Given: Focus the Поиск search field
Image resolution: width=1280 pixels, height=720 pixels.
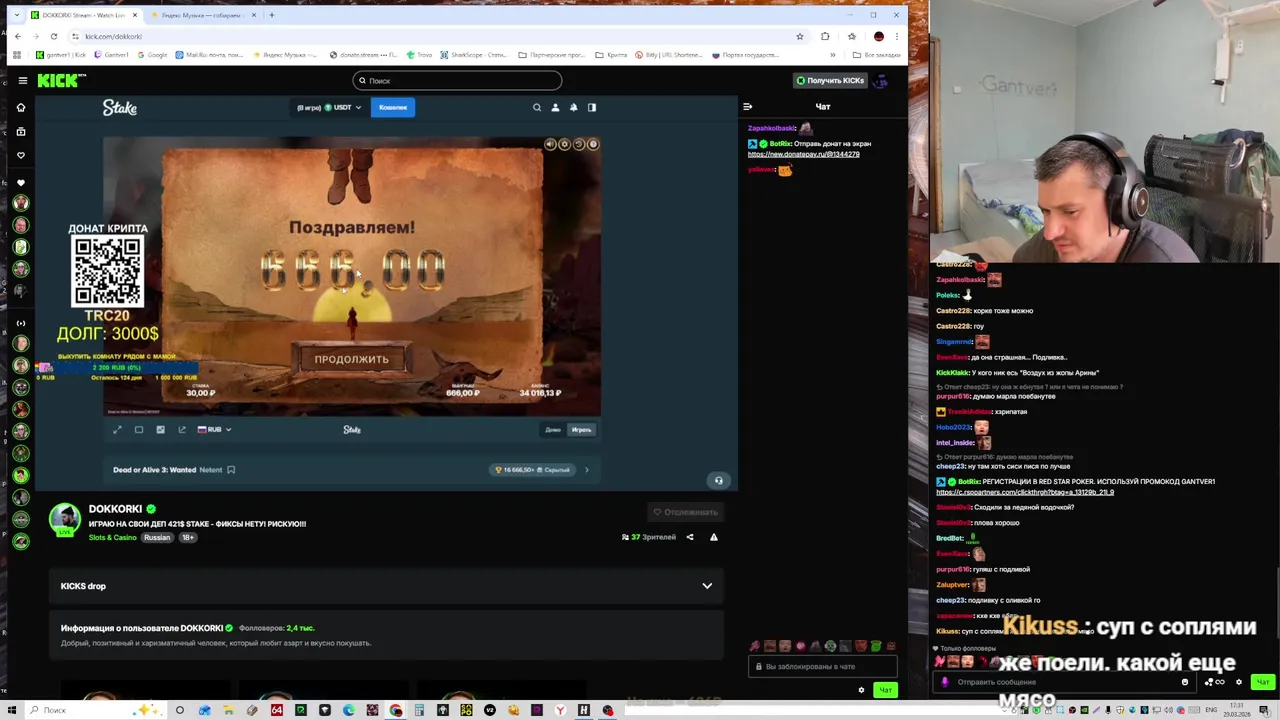Looking at the screenshot, I should [457, 81].
